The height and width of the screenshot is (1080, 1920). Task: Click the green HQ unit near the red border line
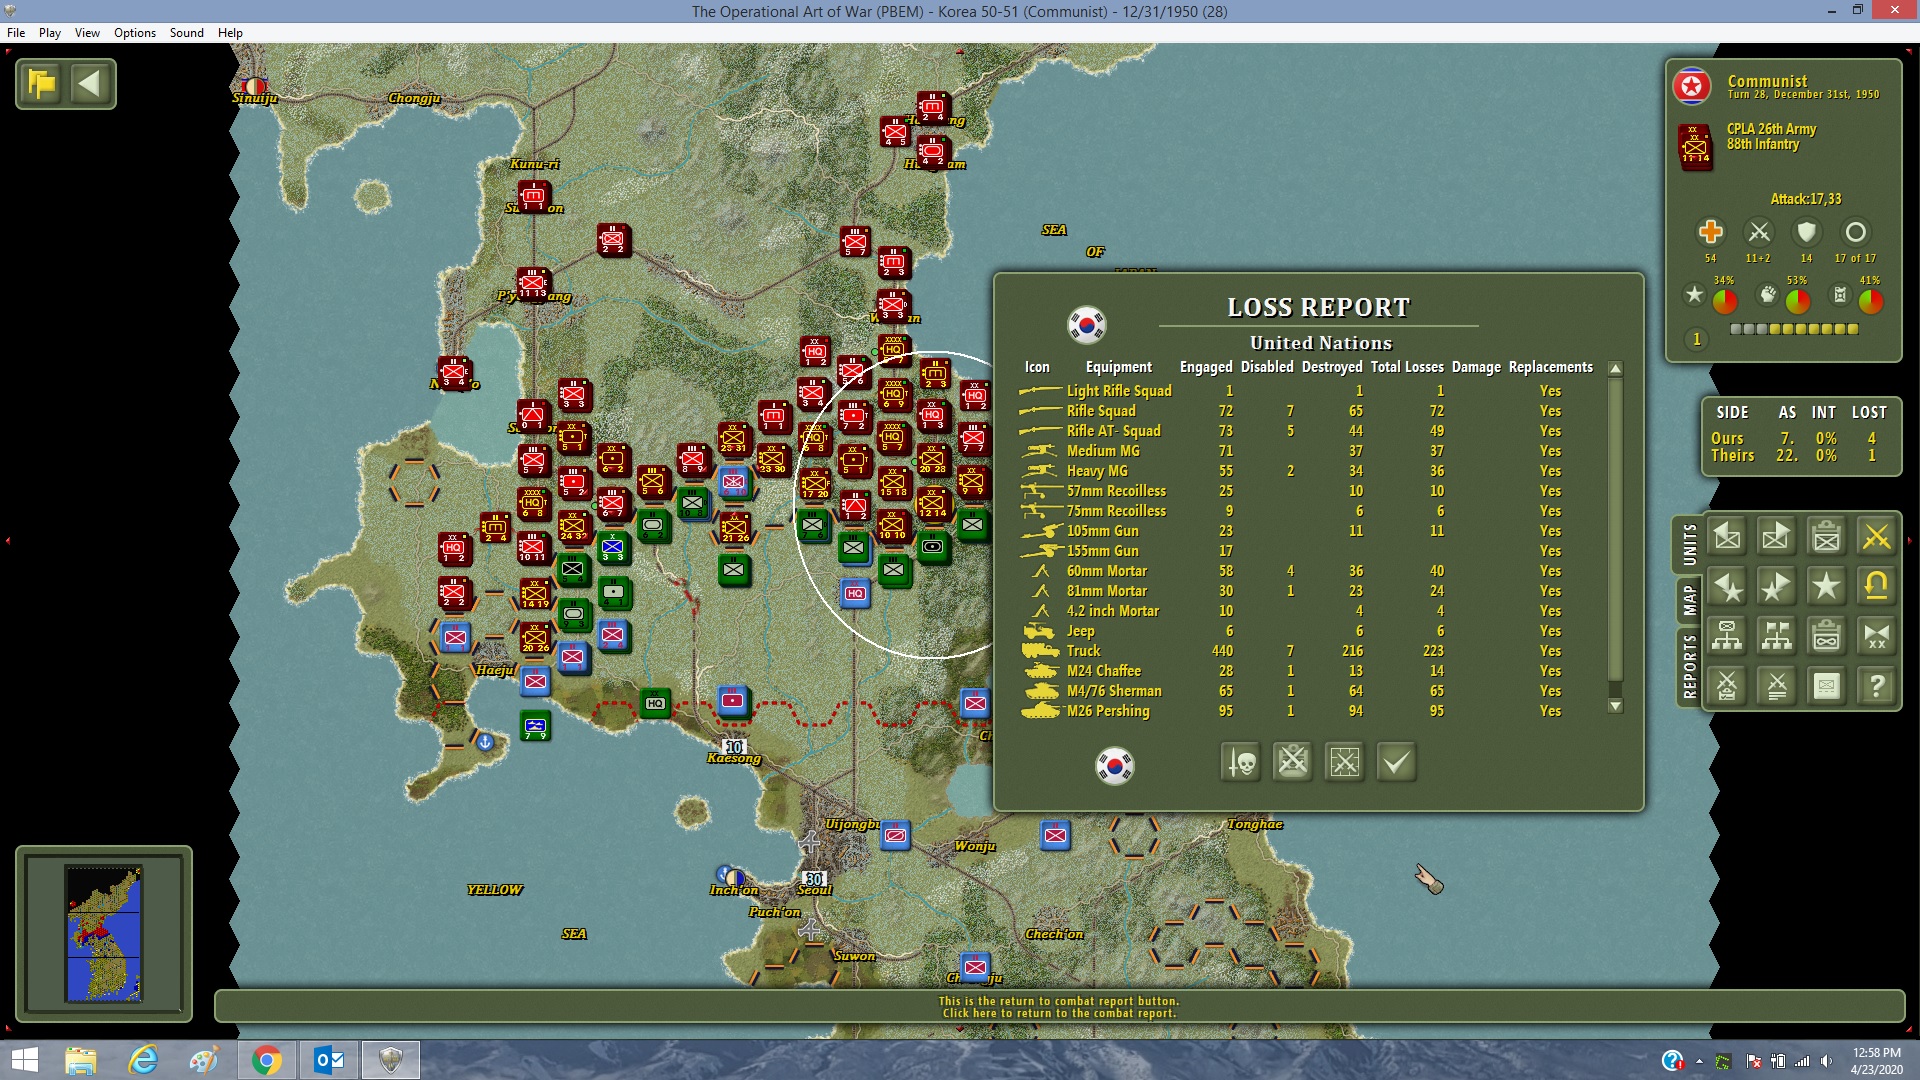click(655, 703)
